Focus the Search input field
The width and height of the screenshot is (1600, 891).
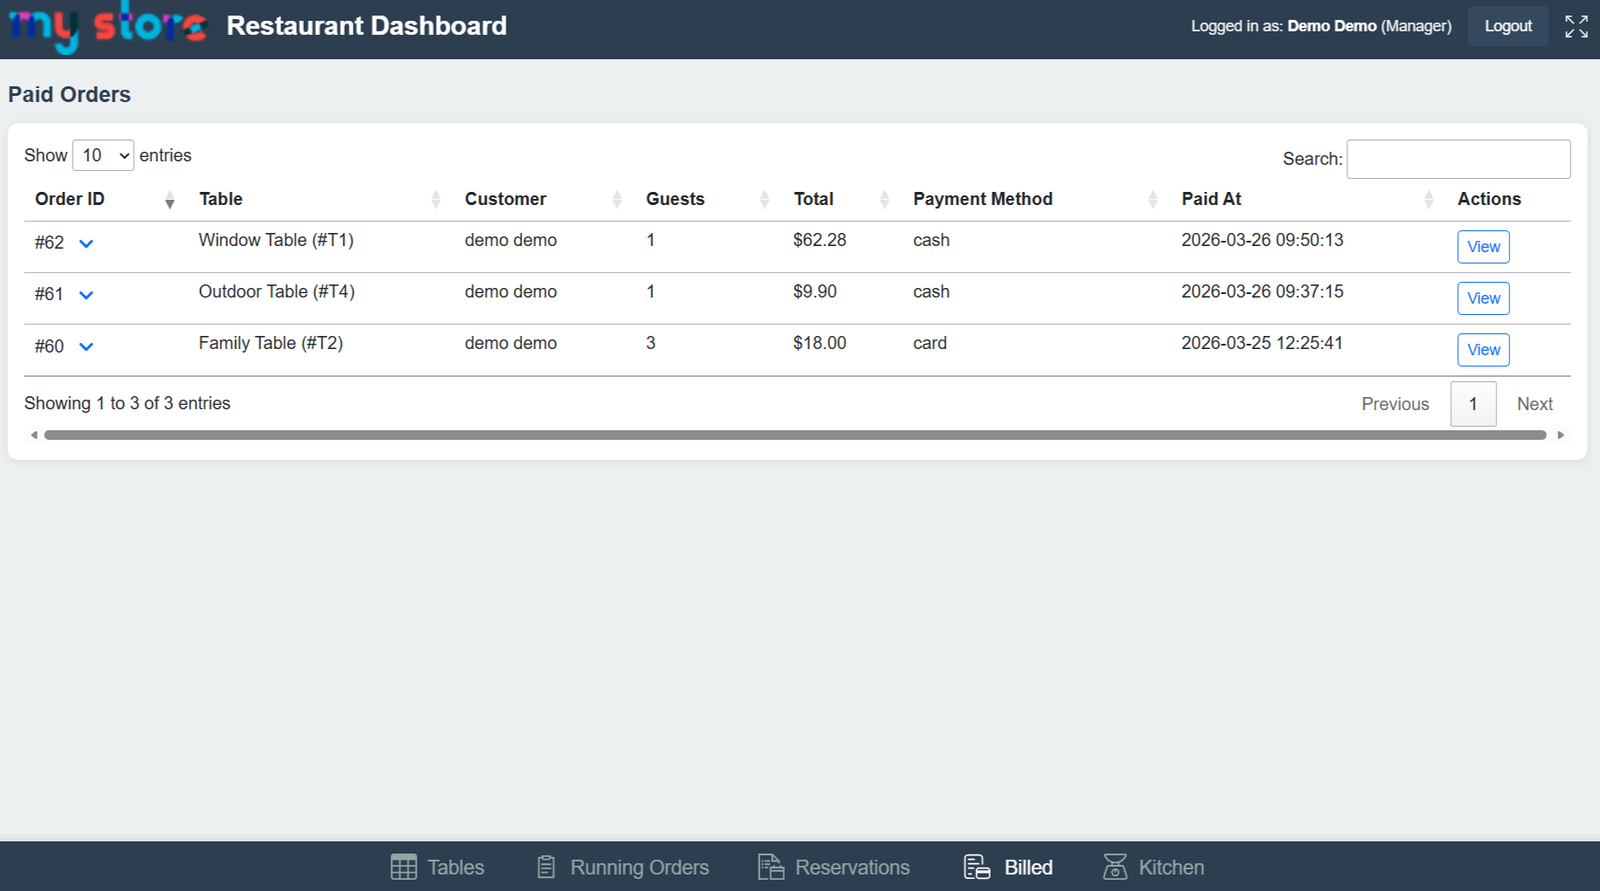coord(1458,159)
